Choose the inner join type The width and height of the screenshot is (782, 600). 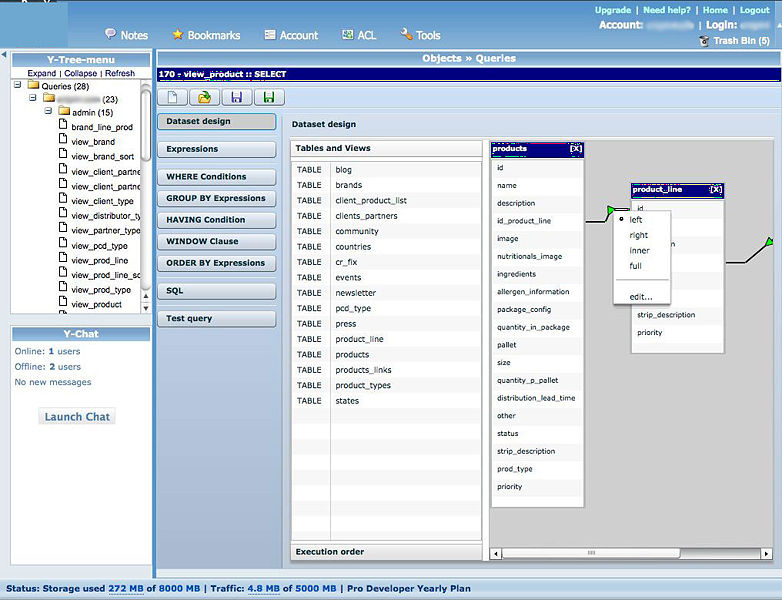[639, 251]
